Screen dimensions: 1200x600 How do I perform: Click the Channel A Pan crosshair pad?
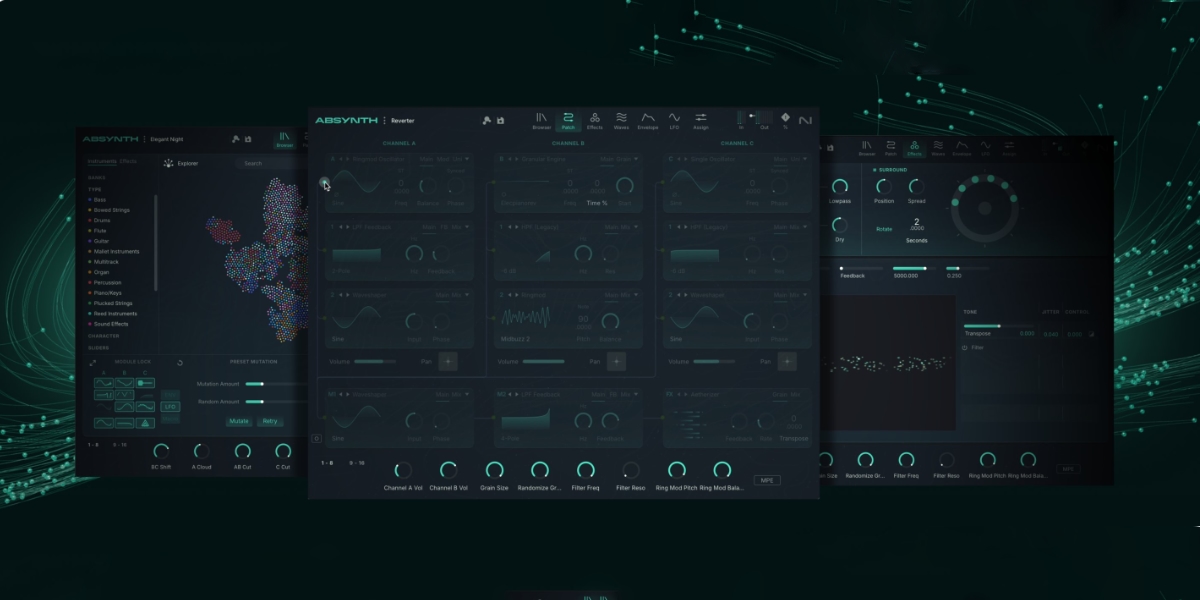pos(447,361)
